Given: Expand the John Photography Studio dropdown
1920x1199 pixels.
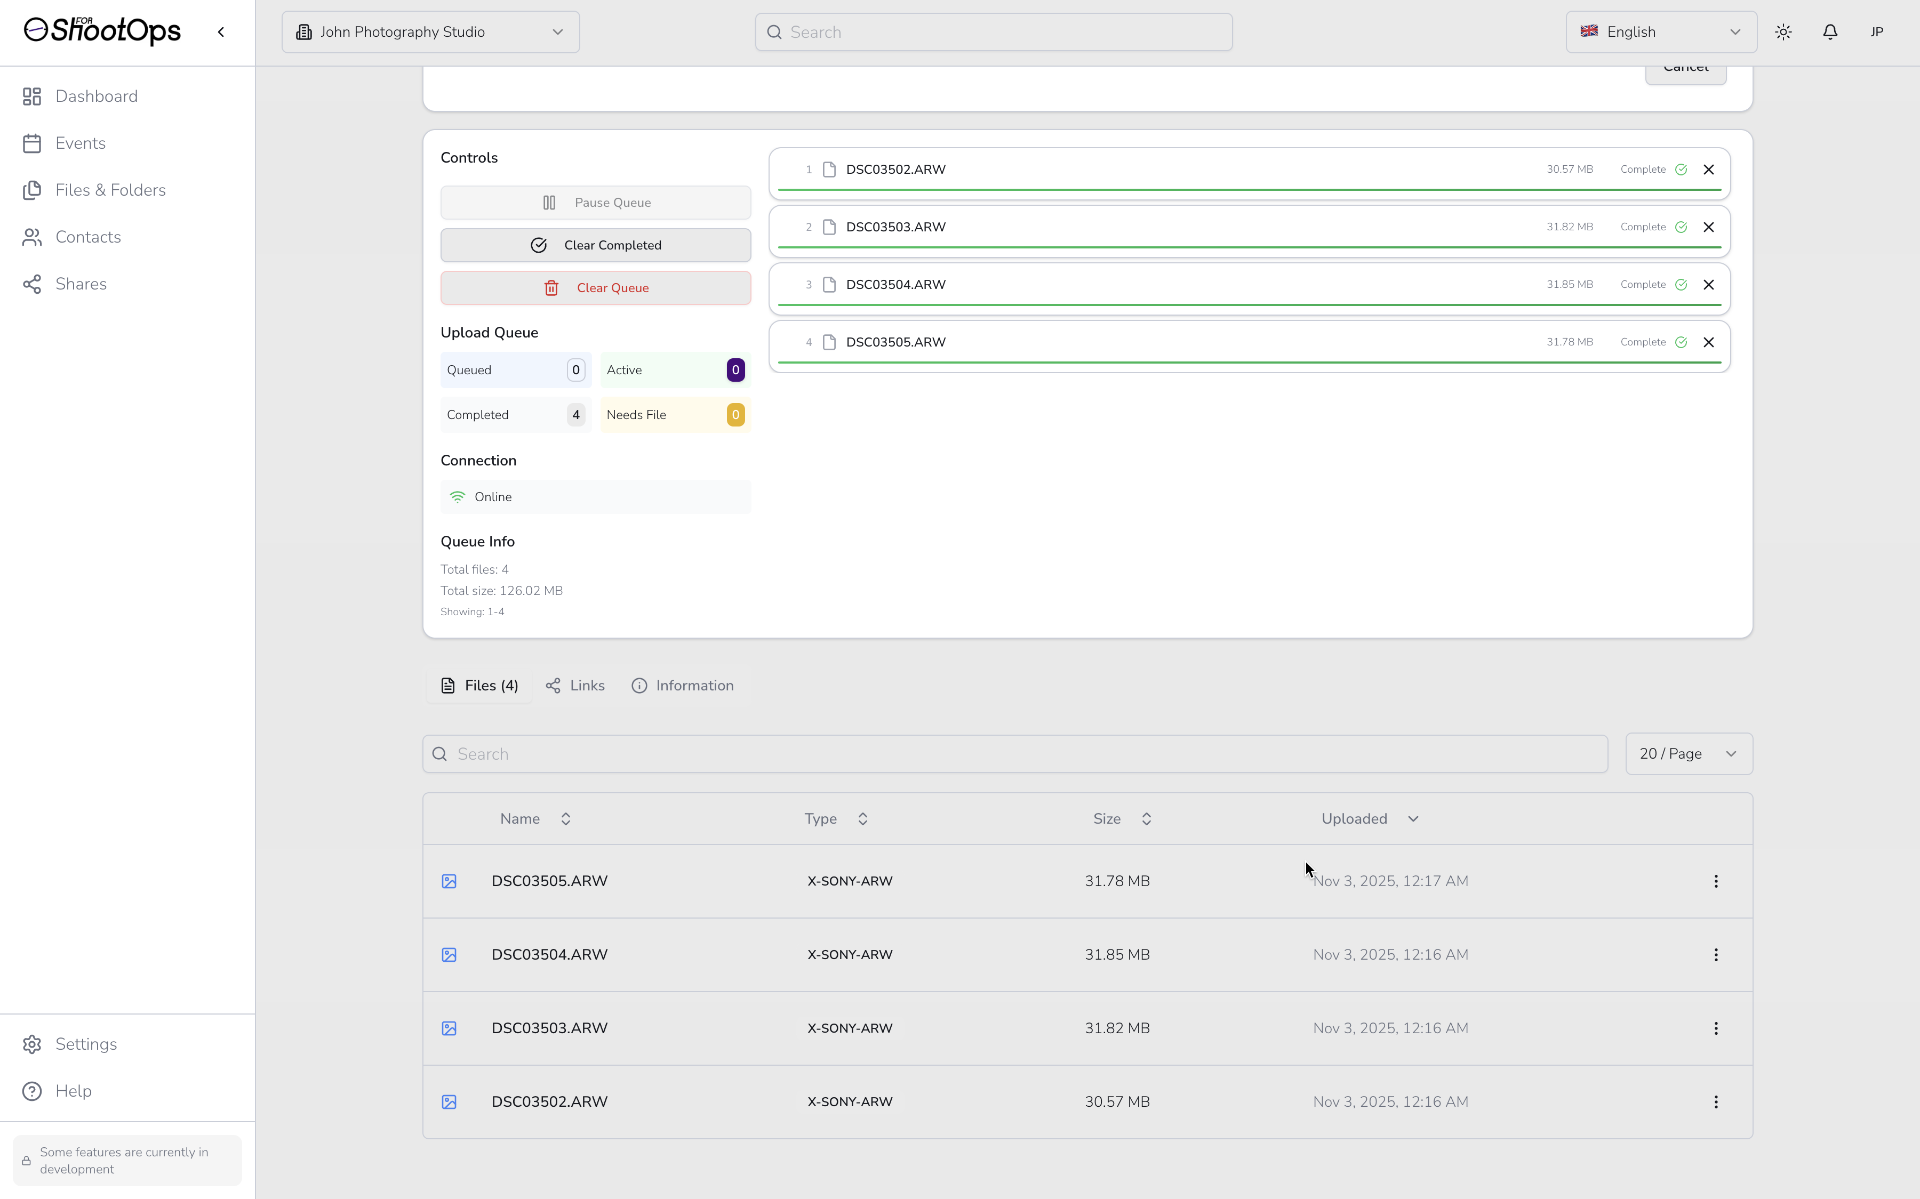Looking at the screenshot, I should coord(430,32).
